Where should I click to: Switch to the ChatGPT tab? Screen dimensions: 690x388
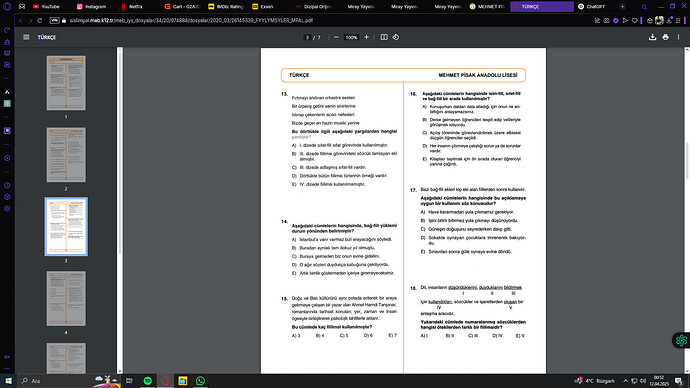click(x=592, y=7)
